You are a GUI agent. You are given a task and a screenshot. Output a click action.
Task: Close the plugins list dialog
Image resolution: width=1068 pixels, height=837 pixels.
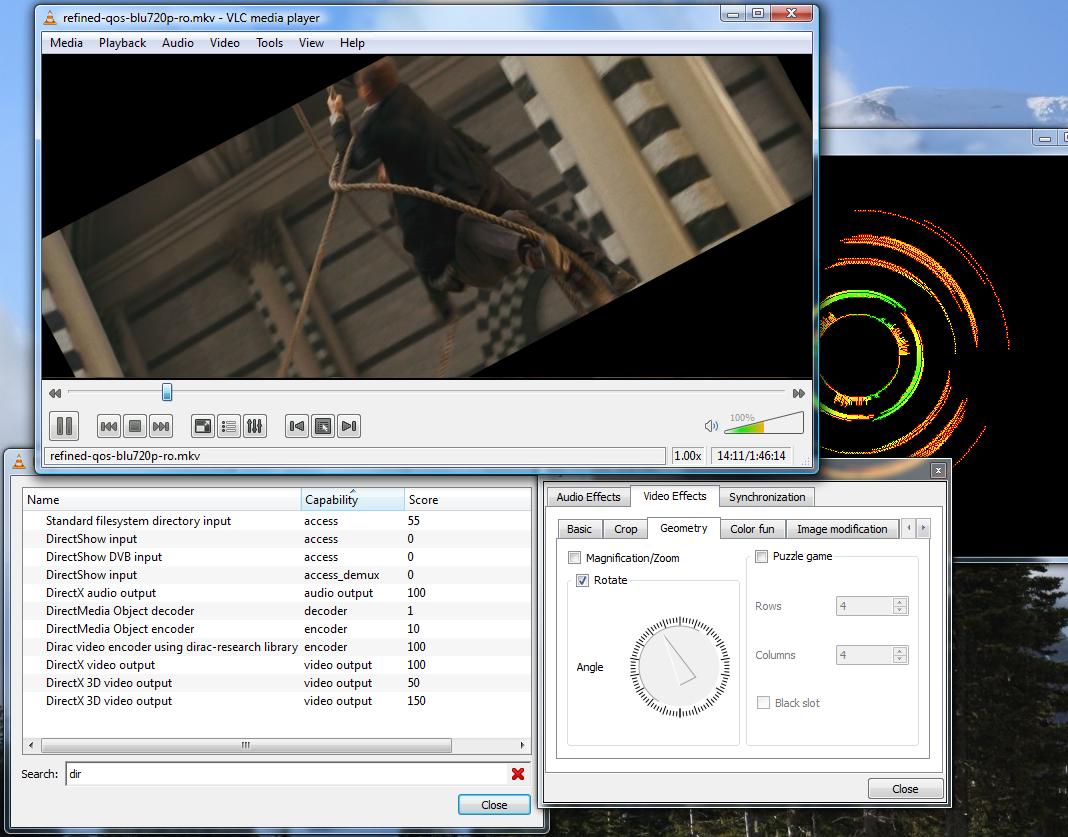pyautogui.click(x=494, y=804)
